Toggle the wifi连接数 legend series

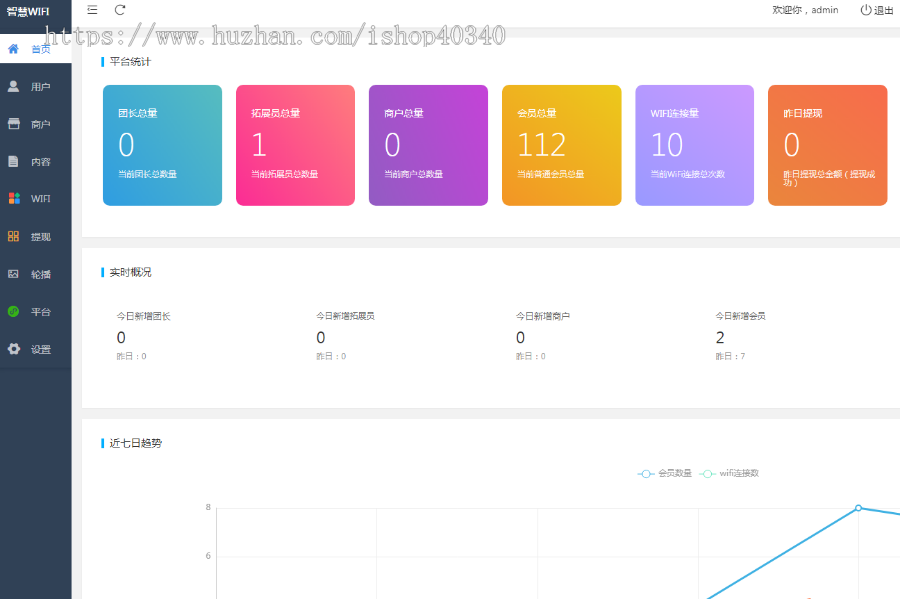730,473
